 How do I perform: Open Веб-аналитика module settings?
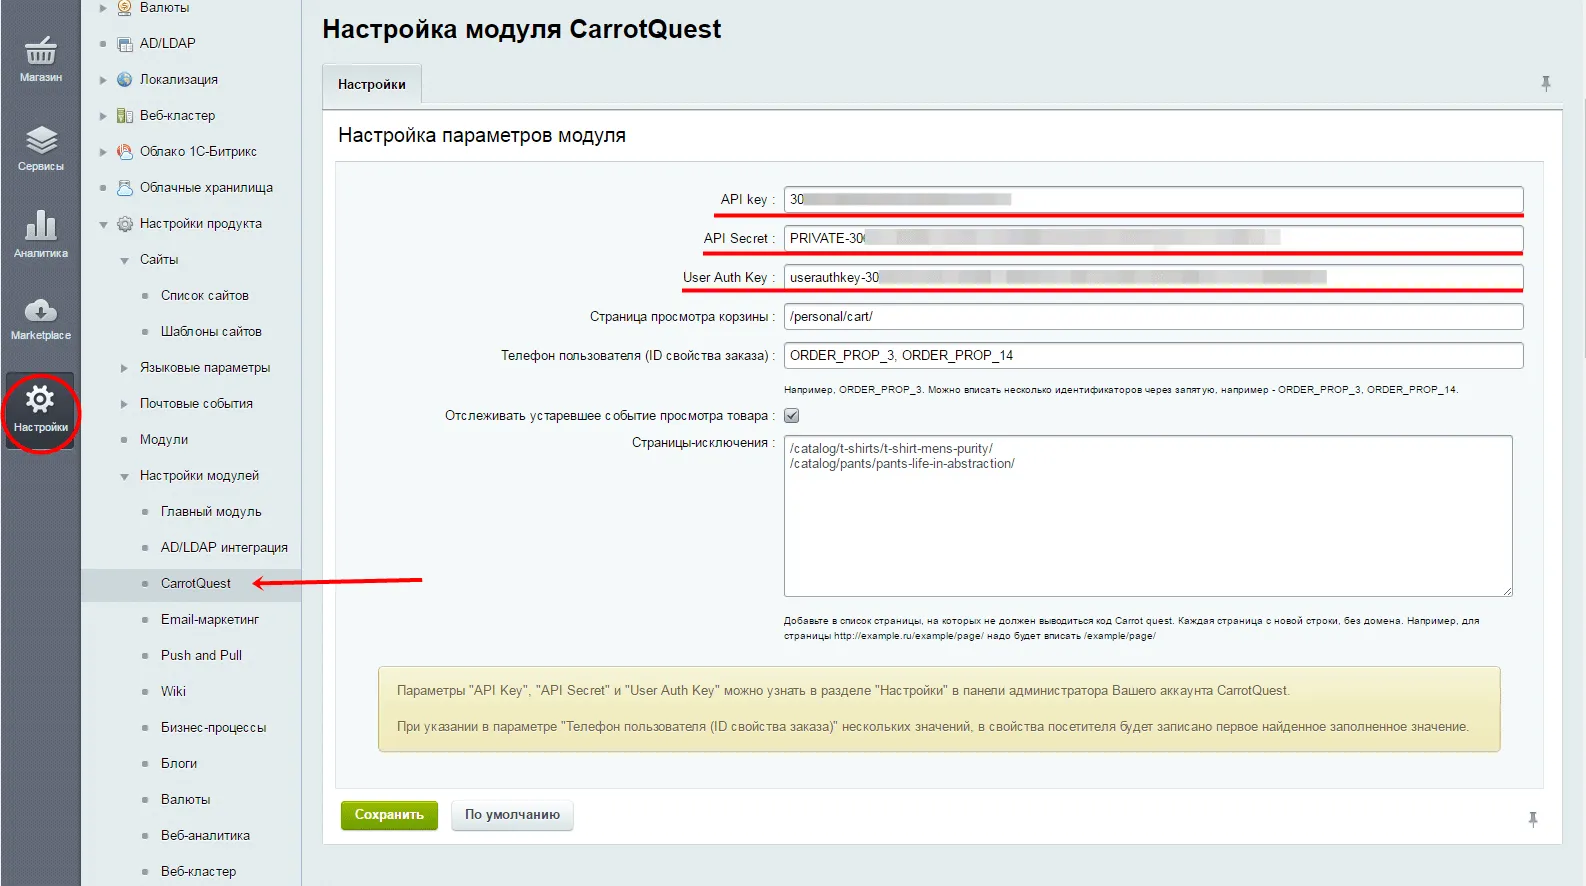pyautogui.click(x=205, y=835)
